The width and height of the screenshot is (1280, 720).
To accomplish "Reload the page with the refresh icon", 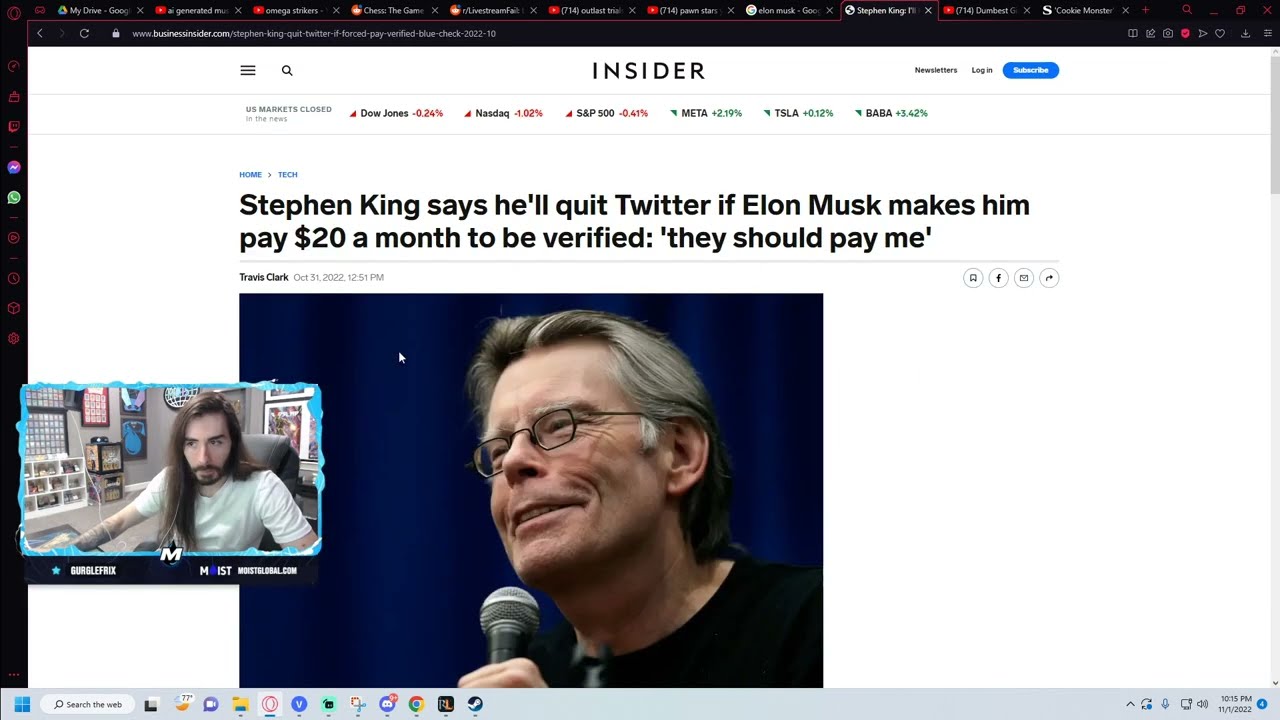I will 84,33.
